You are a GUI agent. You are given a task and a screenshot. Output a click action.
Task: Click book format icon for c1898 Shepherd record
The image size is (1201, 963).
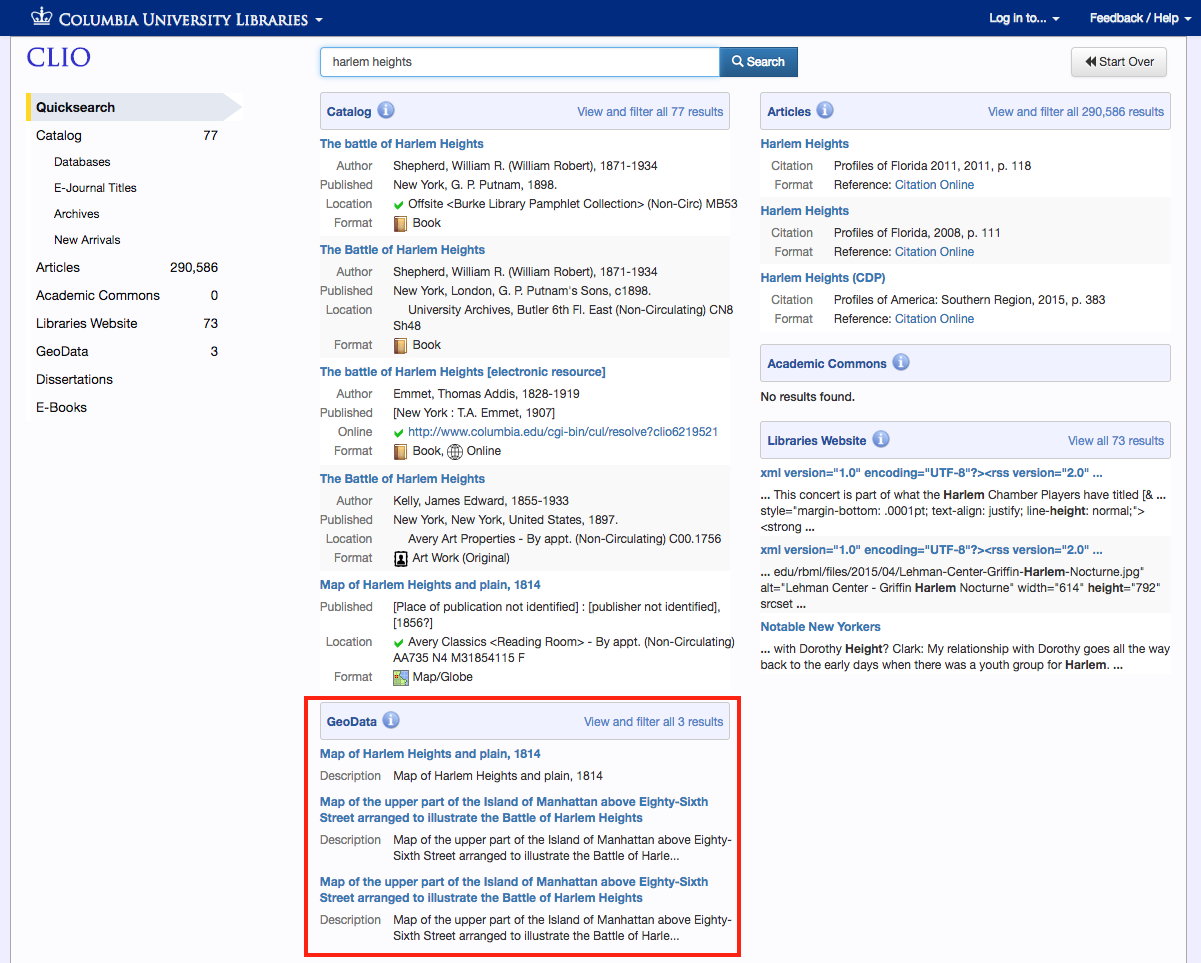click(401, 345)
